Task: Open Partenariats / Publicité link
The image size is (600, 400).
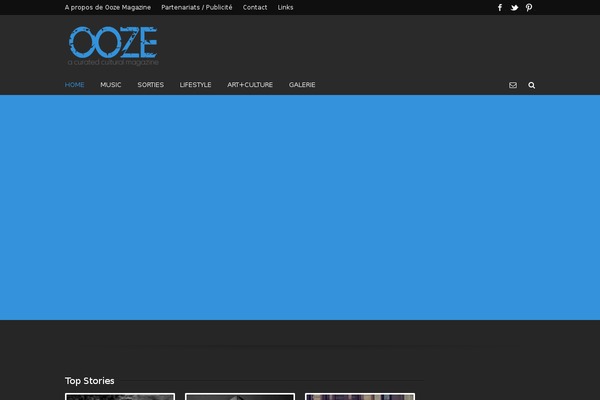Action: point(197,7)
